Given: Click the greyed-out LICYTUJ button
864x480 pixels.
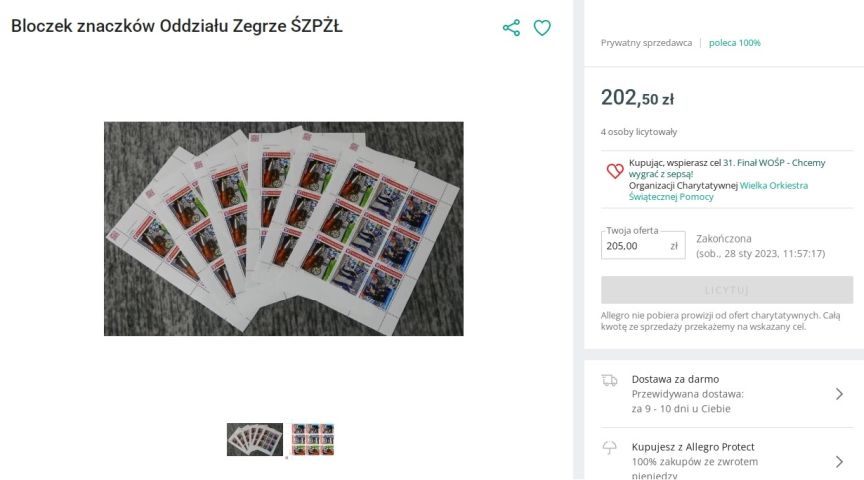Looking at the screenshot, I should [x=727, y=290].
